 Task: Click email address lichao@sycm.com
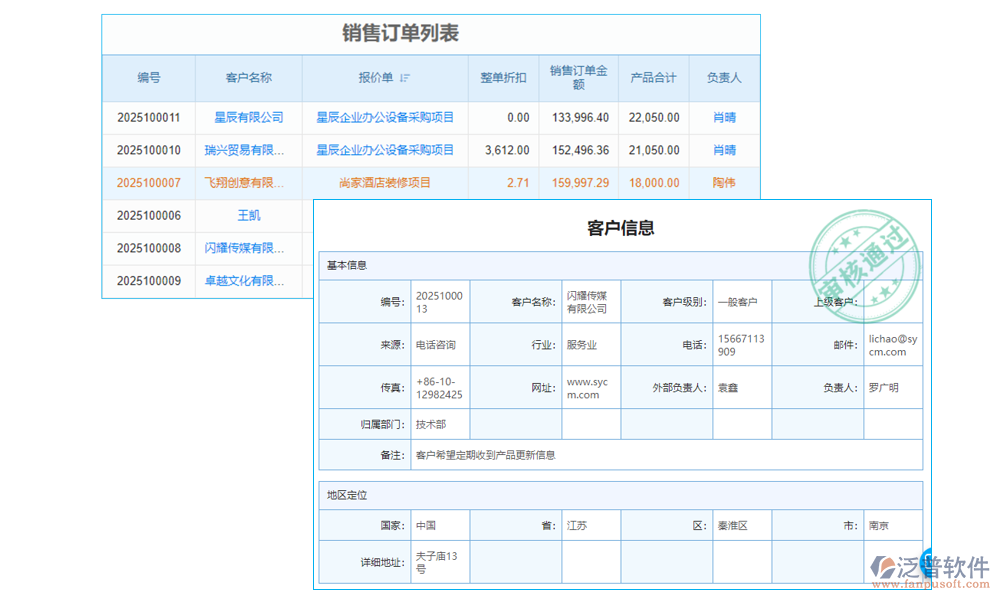point(893,344)
